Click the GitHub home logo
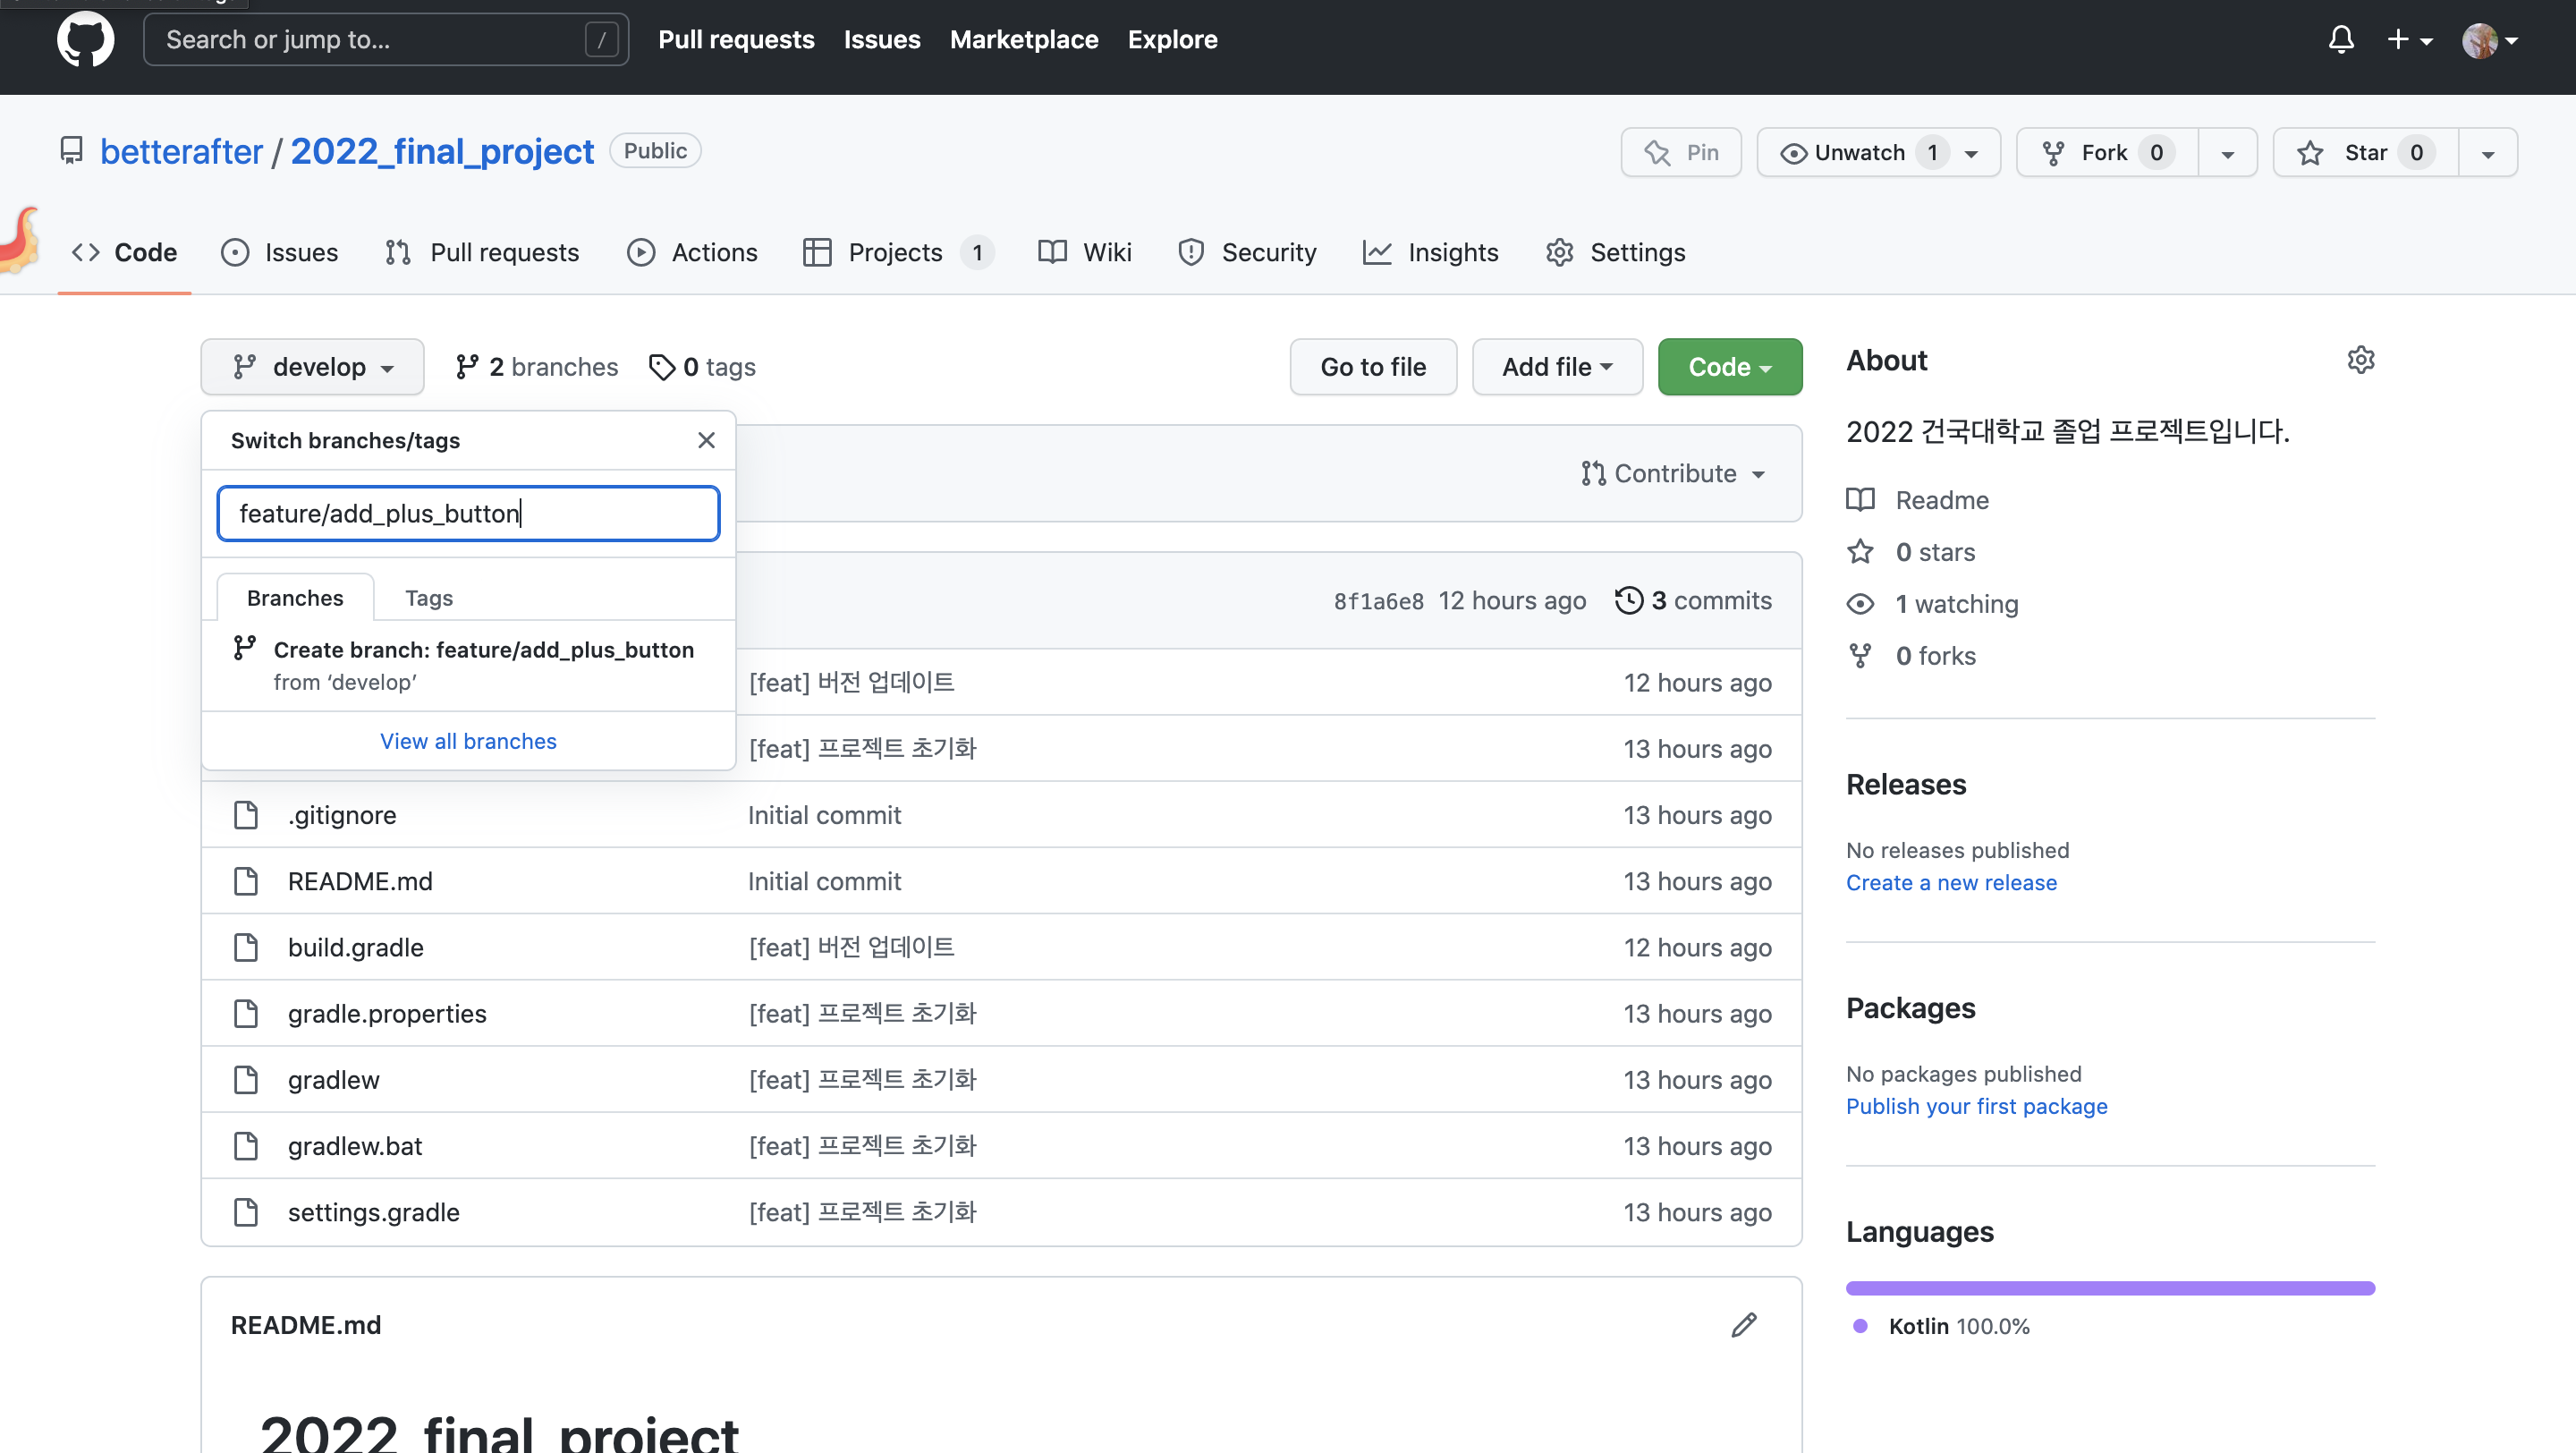The image size is (2576, 1453). [x=86, y=39]
